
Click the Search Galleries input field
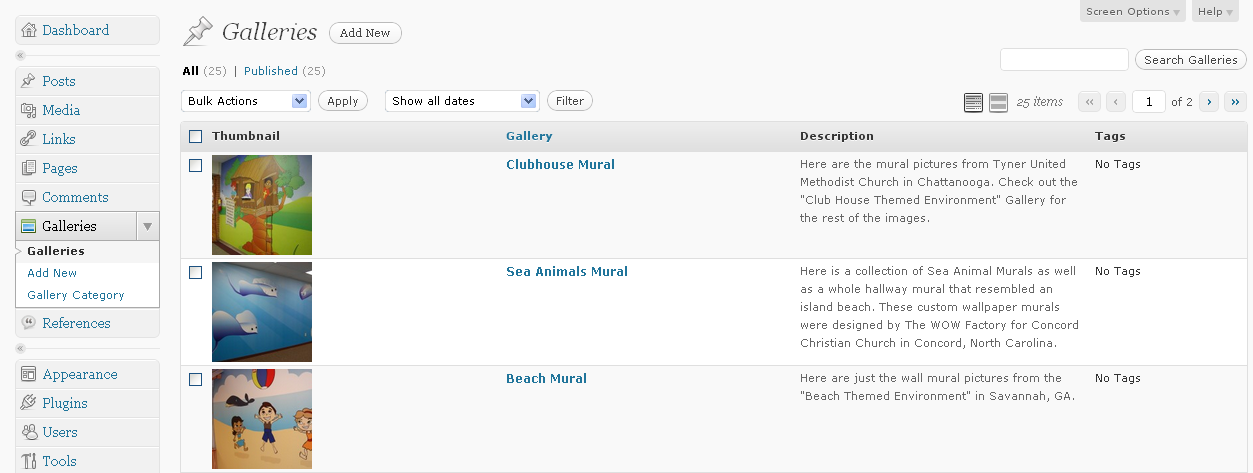[1064, 60]
